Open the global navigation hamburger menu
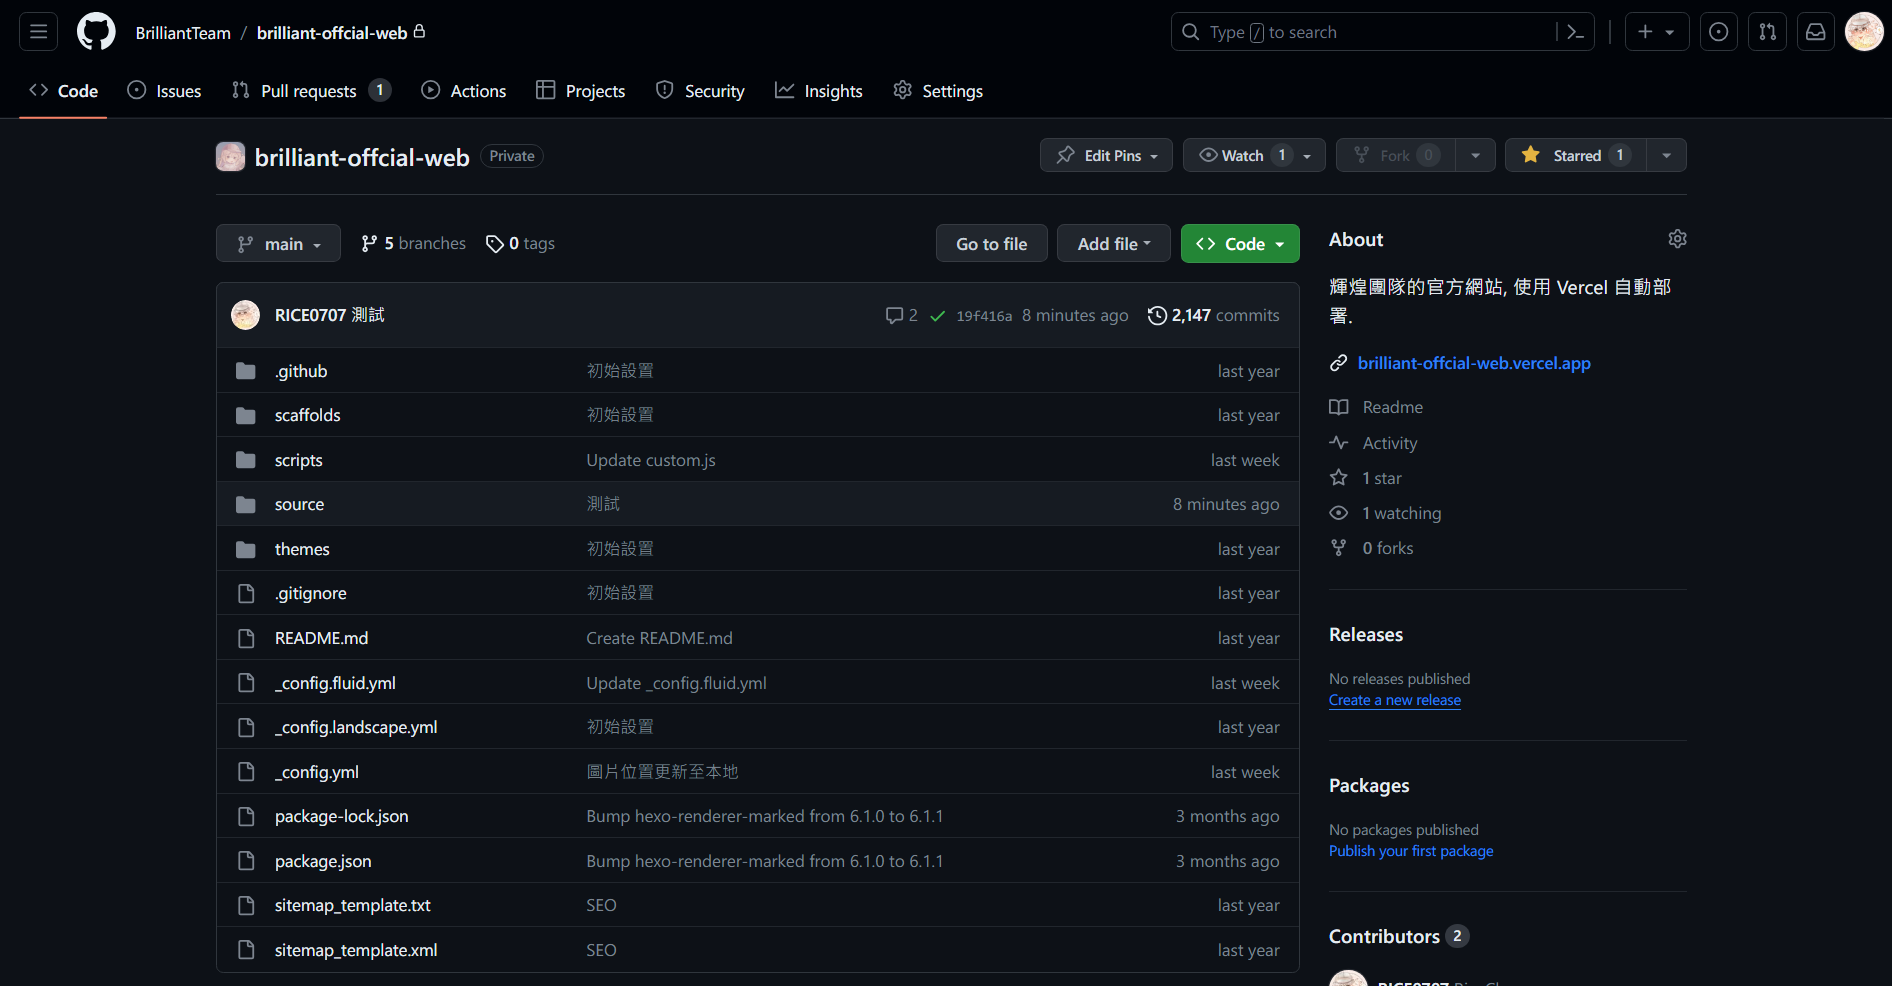Viewport: 1892px width, 986px height. pyautogui.click(x=39, y=32)
